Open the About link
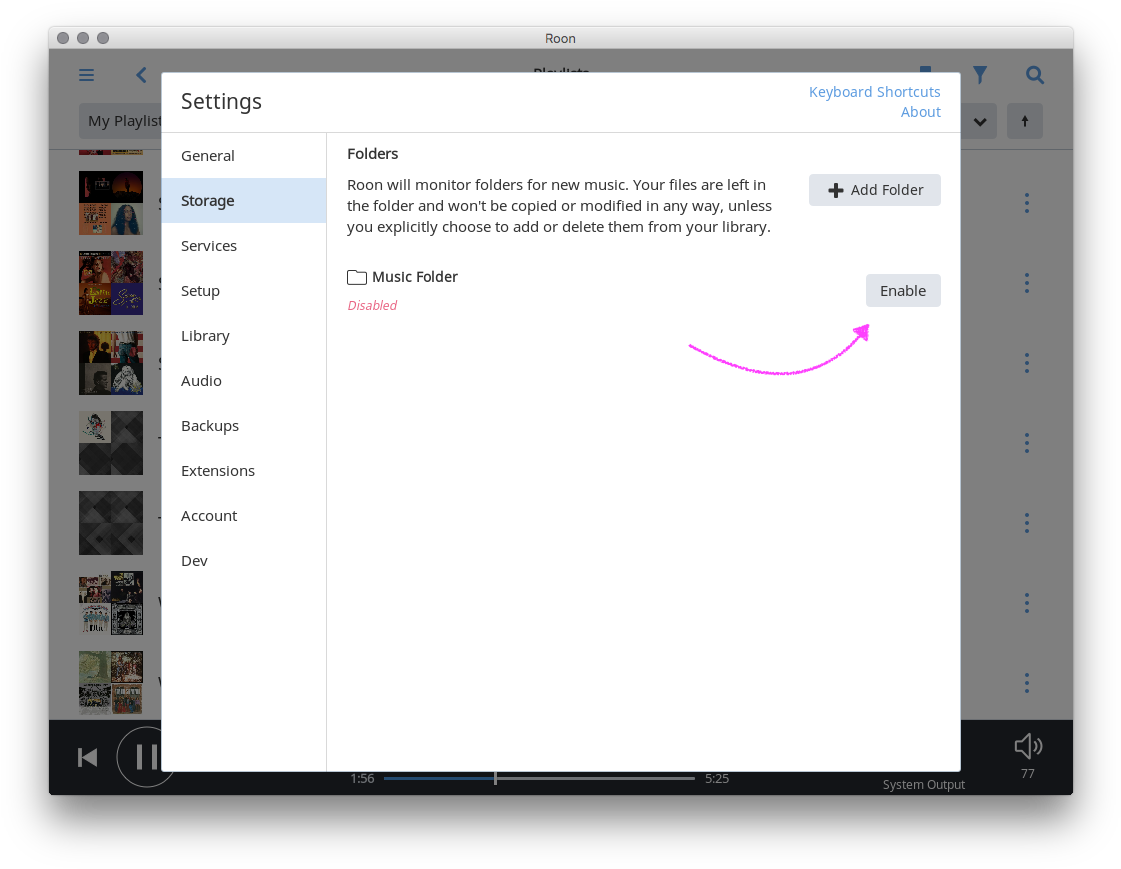 coord(920,112)
